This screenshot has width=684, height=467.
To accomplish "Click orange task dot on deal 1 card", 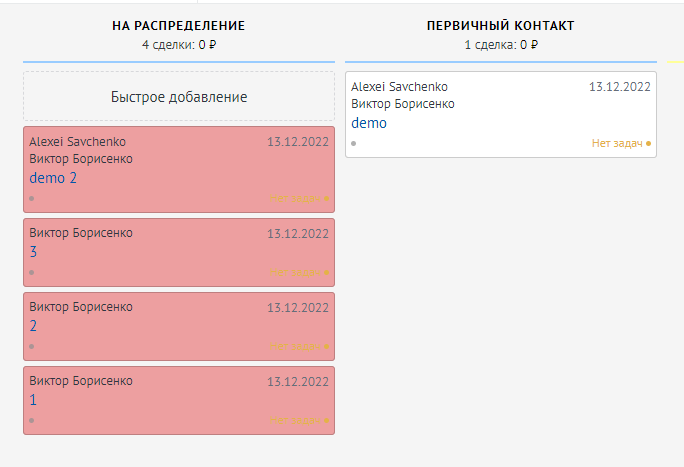I will click(x=328, y=420).
